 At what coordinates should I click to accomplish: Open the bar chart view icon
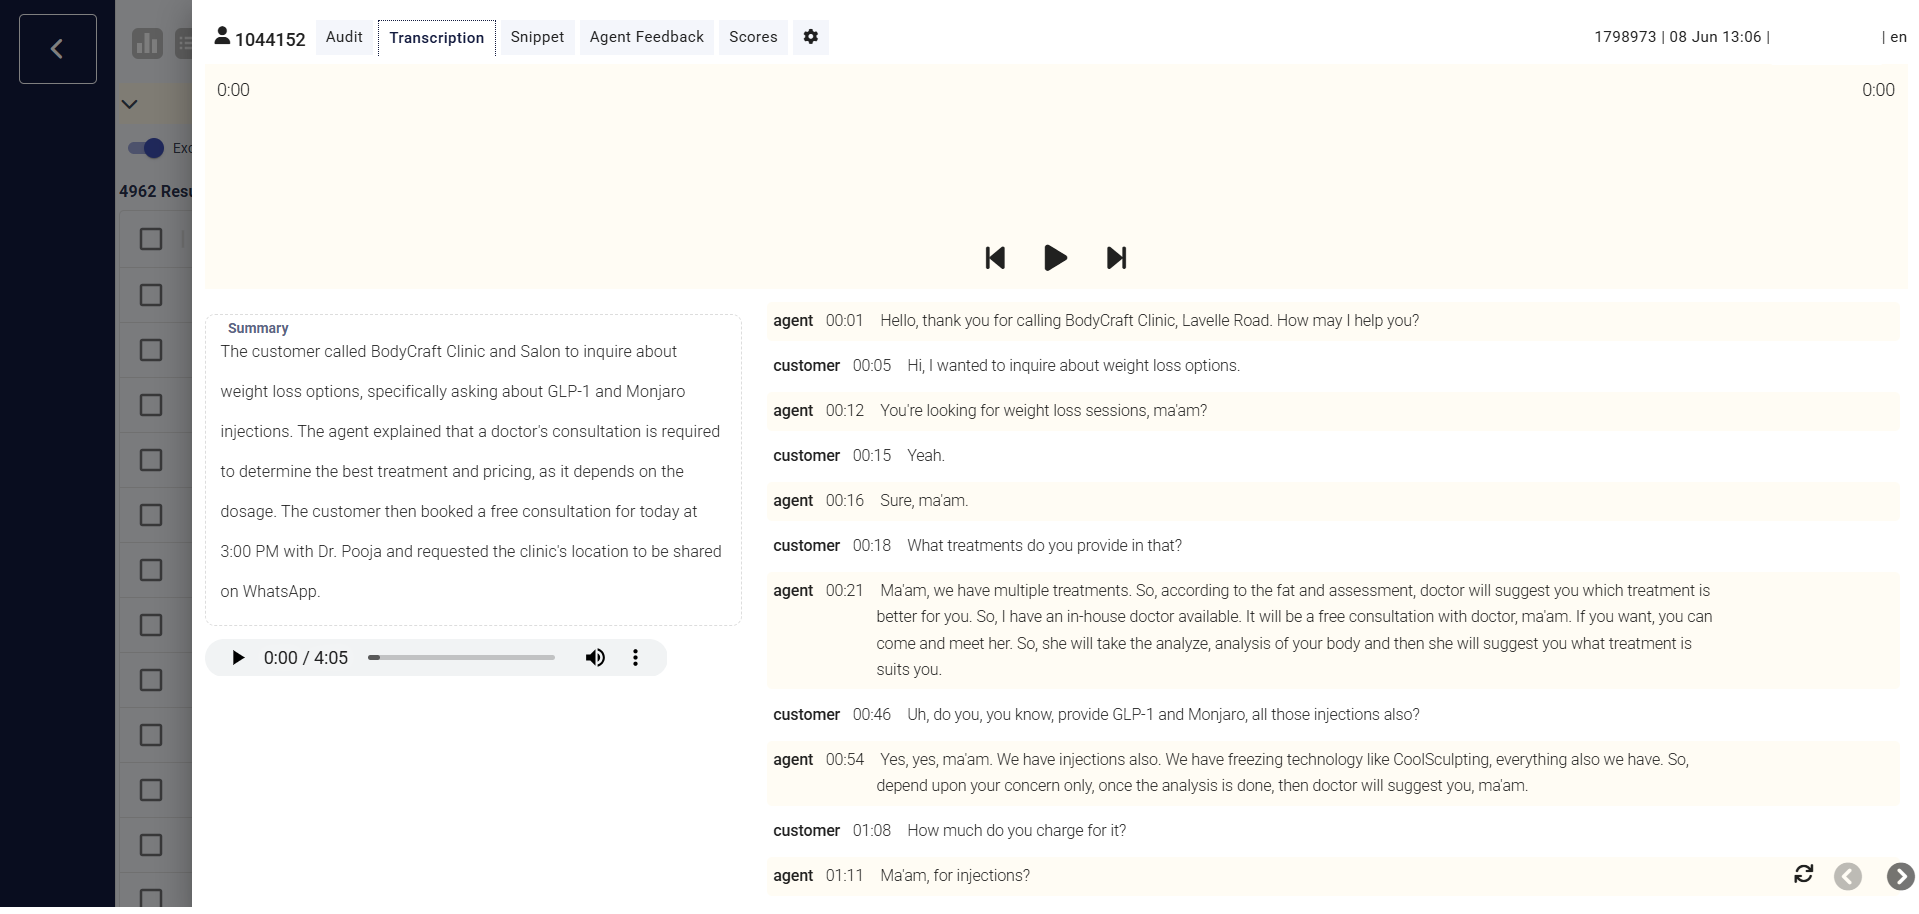(147, 43)
